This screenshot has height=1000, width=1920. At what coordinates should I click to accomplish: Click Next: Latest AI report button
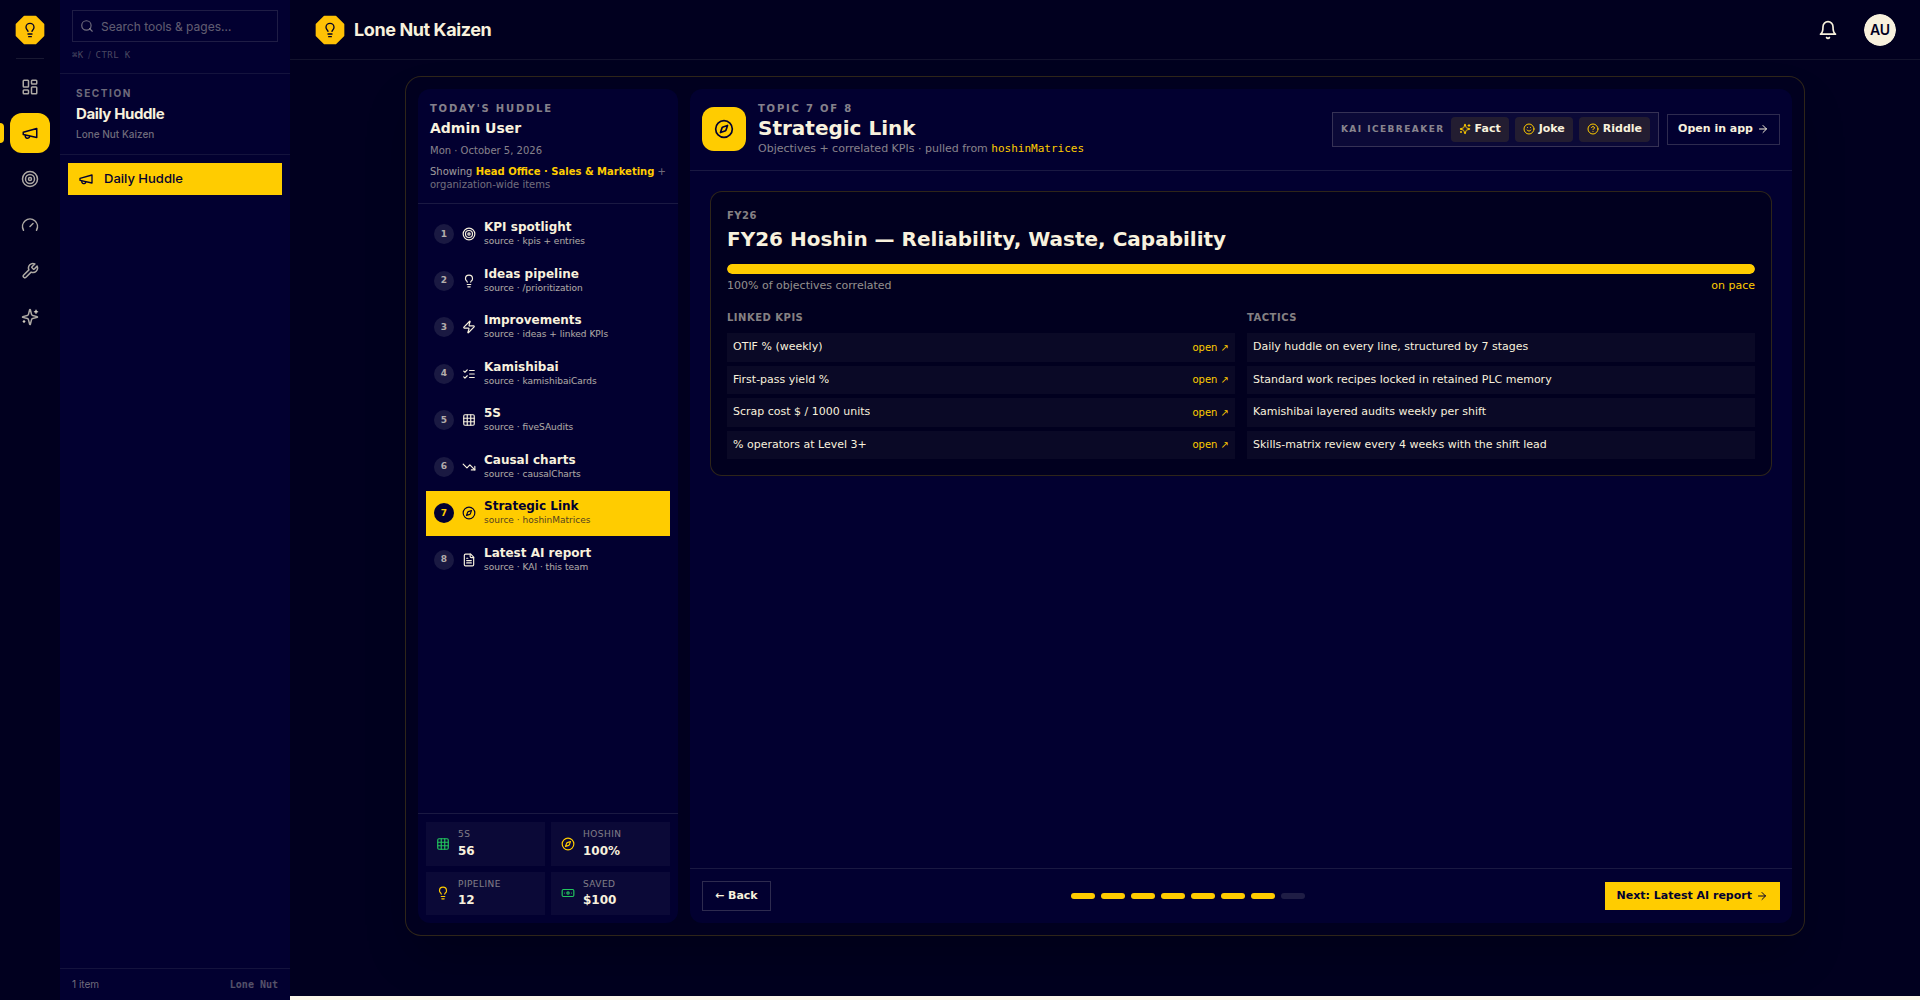pos(1692,895)
